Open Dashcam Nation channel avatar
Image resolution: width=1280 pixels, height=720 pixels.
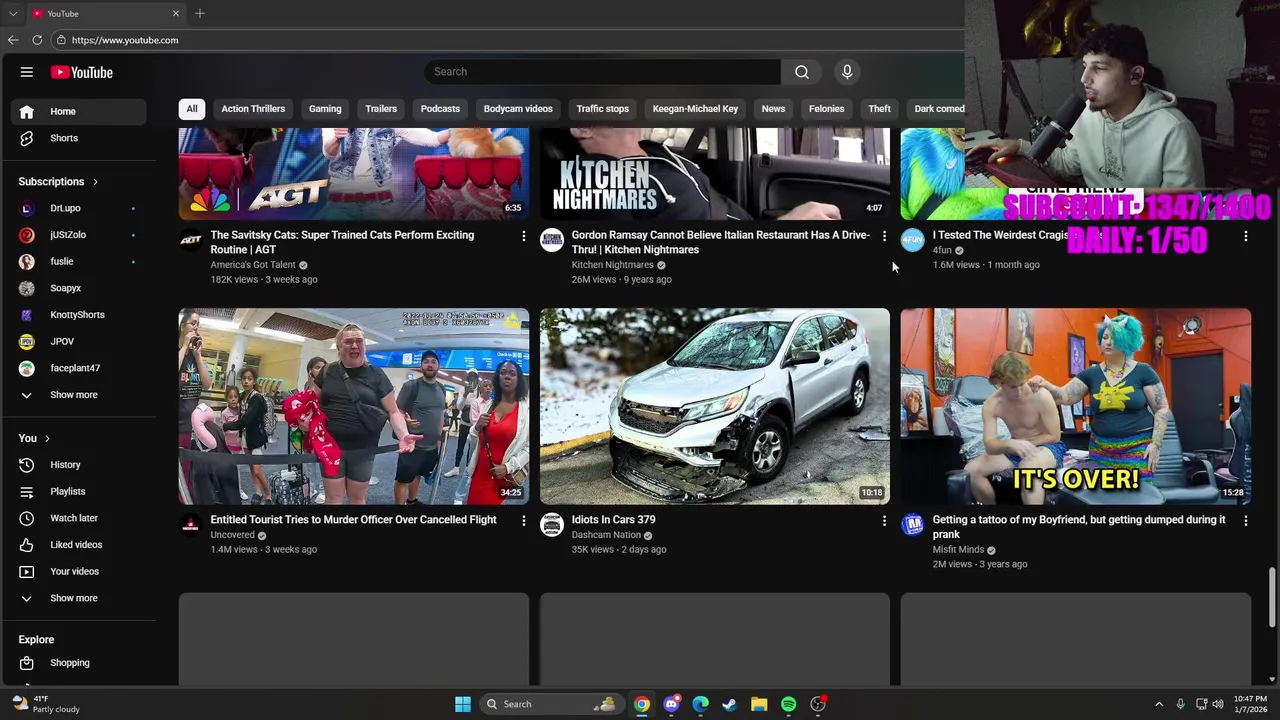(x=552, y=525)
